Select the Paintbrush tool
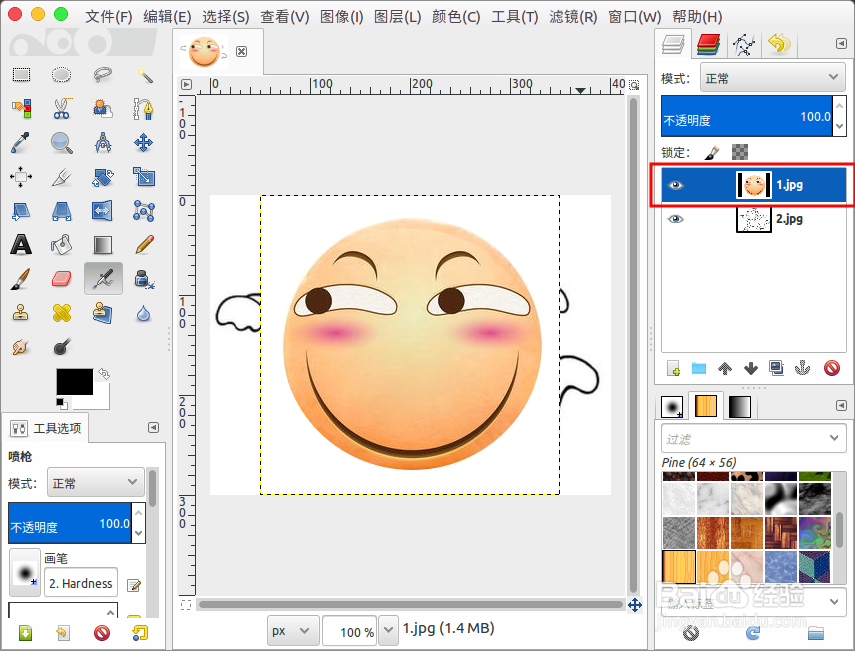Image resolution: width=855 pixels, height=651 pixels. (21, 279)
